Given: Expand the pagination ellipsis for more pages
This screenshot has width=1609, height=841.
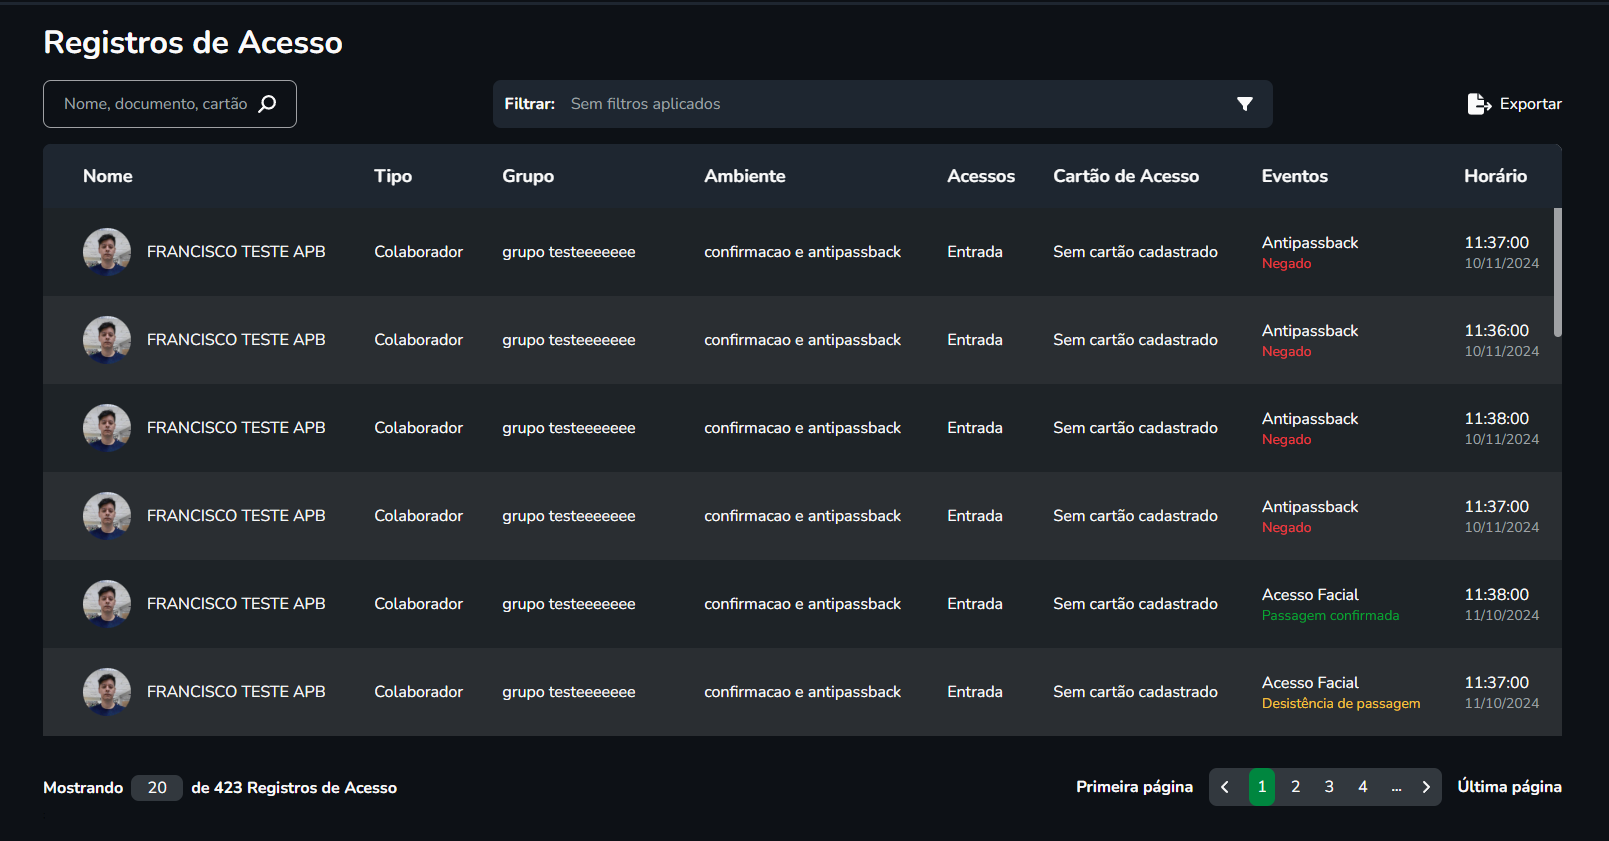Looking at the screenshot, I should click(1396, 787).
